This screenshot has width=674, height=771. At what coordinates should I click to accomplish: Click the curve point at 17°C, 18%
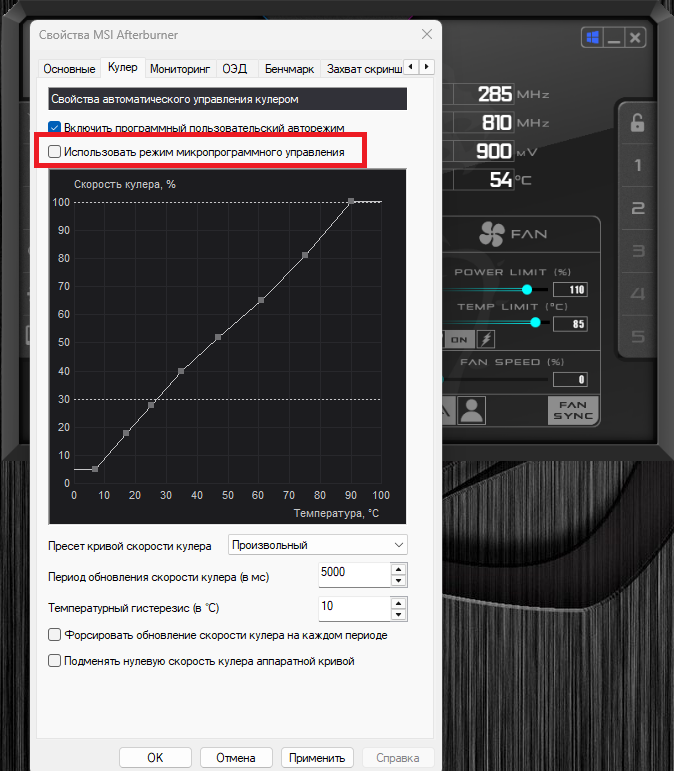pos(126,433)
